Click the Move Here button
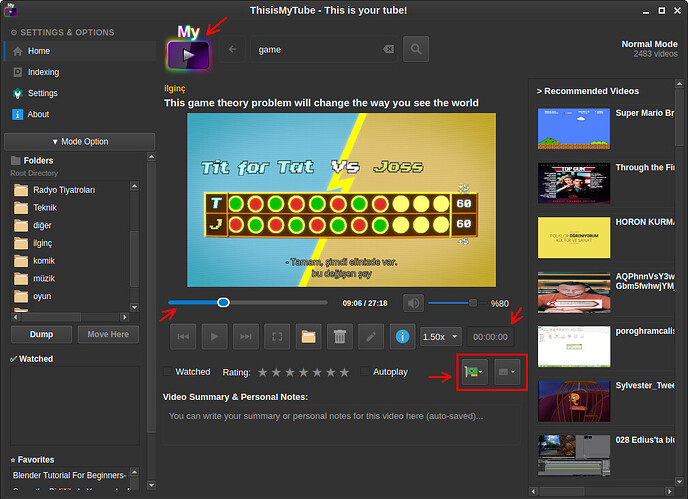The image size is (688, 499). 108,334
